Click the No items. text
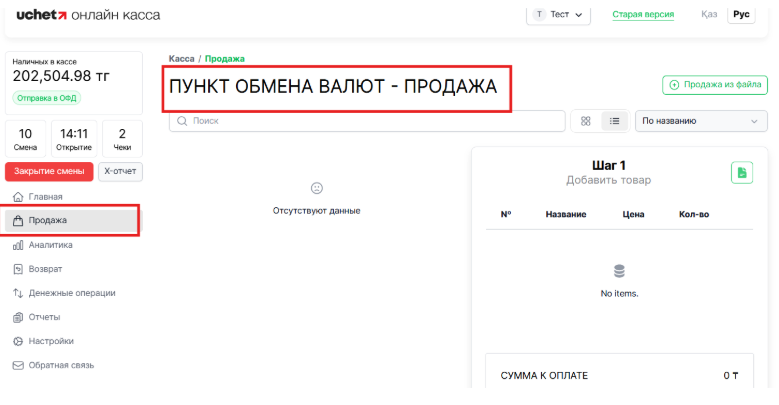 [620, 294]
